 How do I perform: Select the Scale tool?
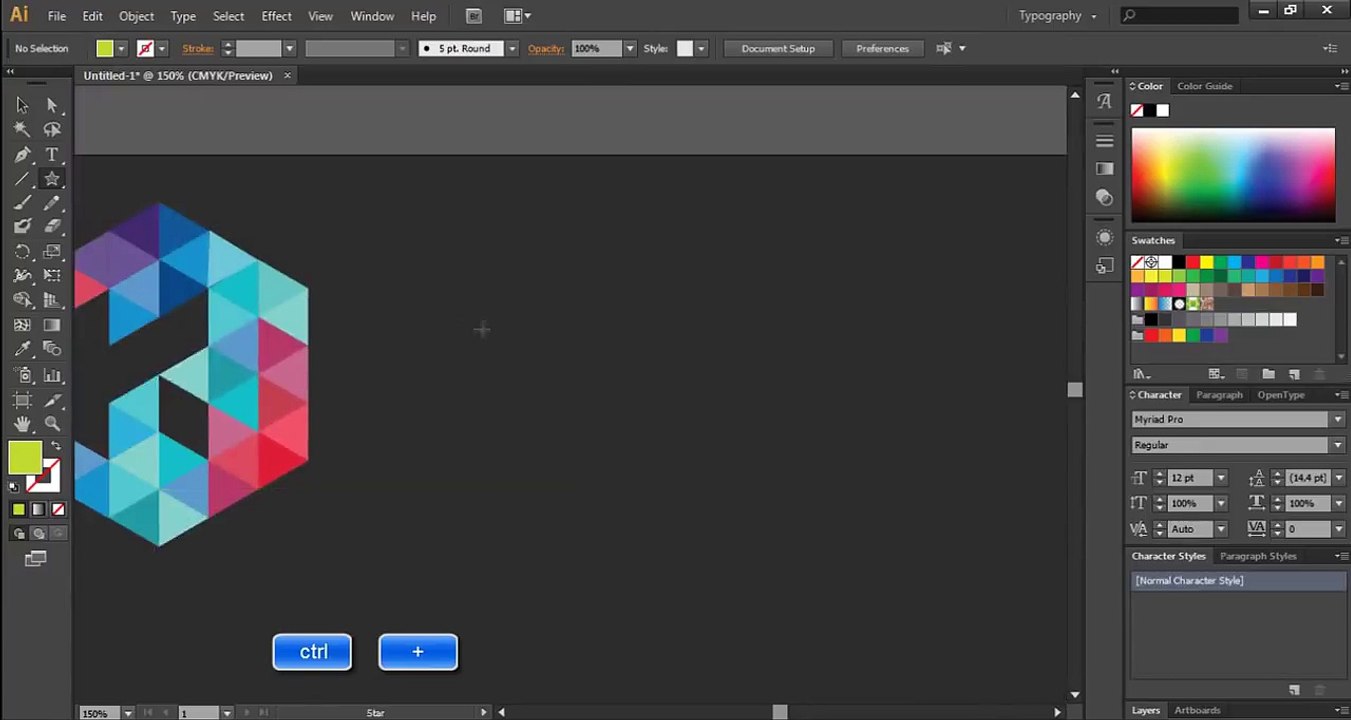coord(52,251)
